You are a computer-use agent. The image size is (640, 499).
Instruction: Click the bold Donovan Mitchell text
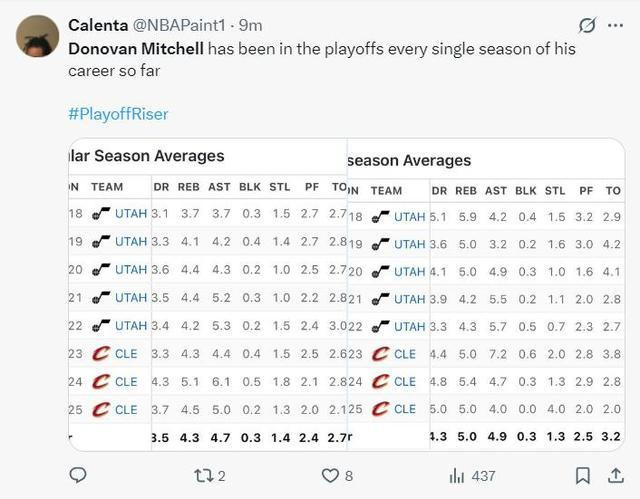[x=136, y=48]
